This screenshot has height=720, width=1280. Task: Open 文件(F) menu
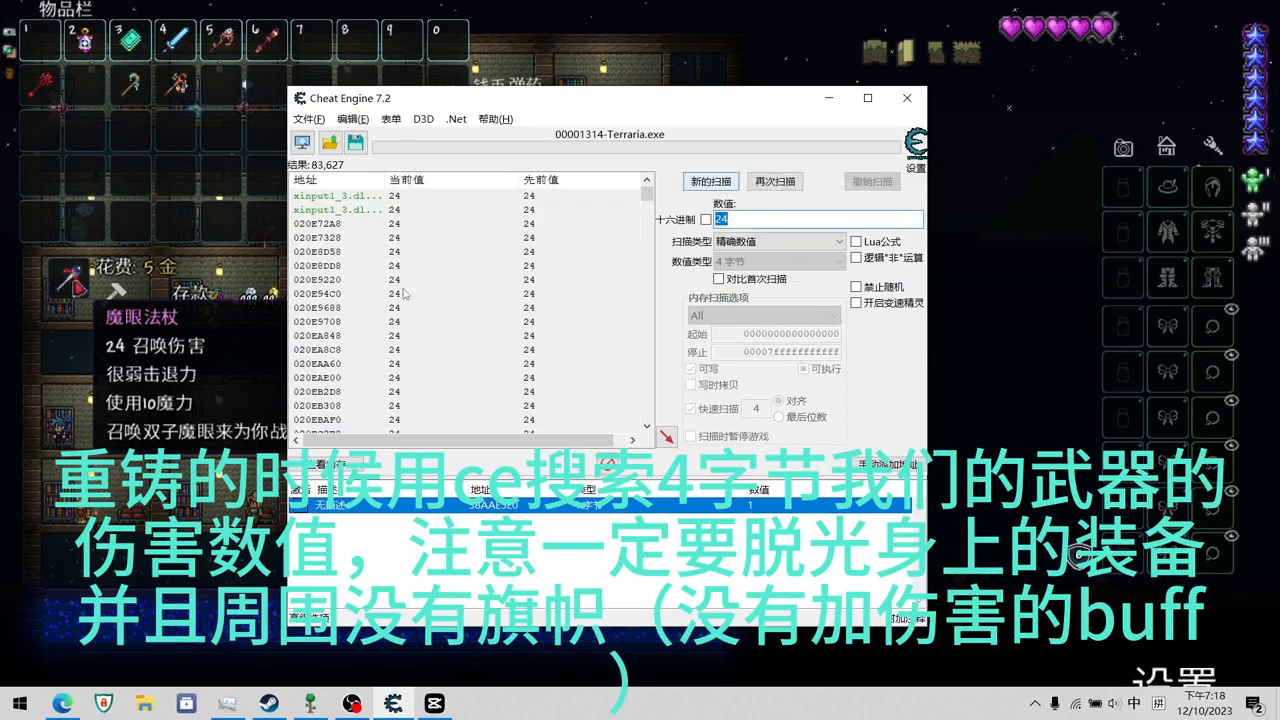309,119
